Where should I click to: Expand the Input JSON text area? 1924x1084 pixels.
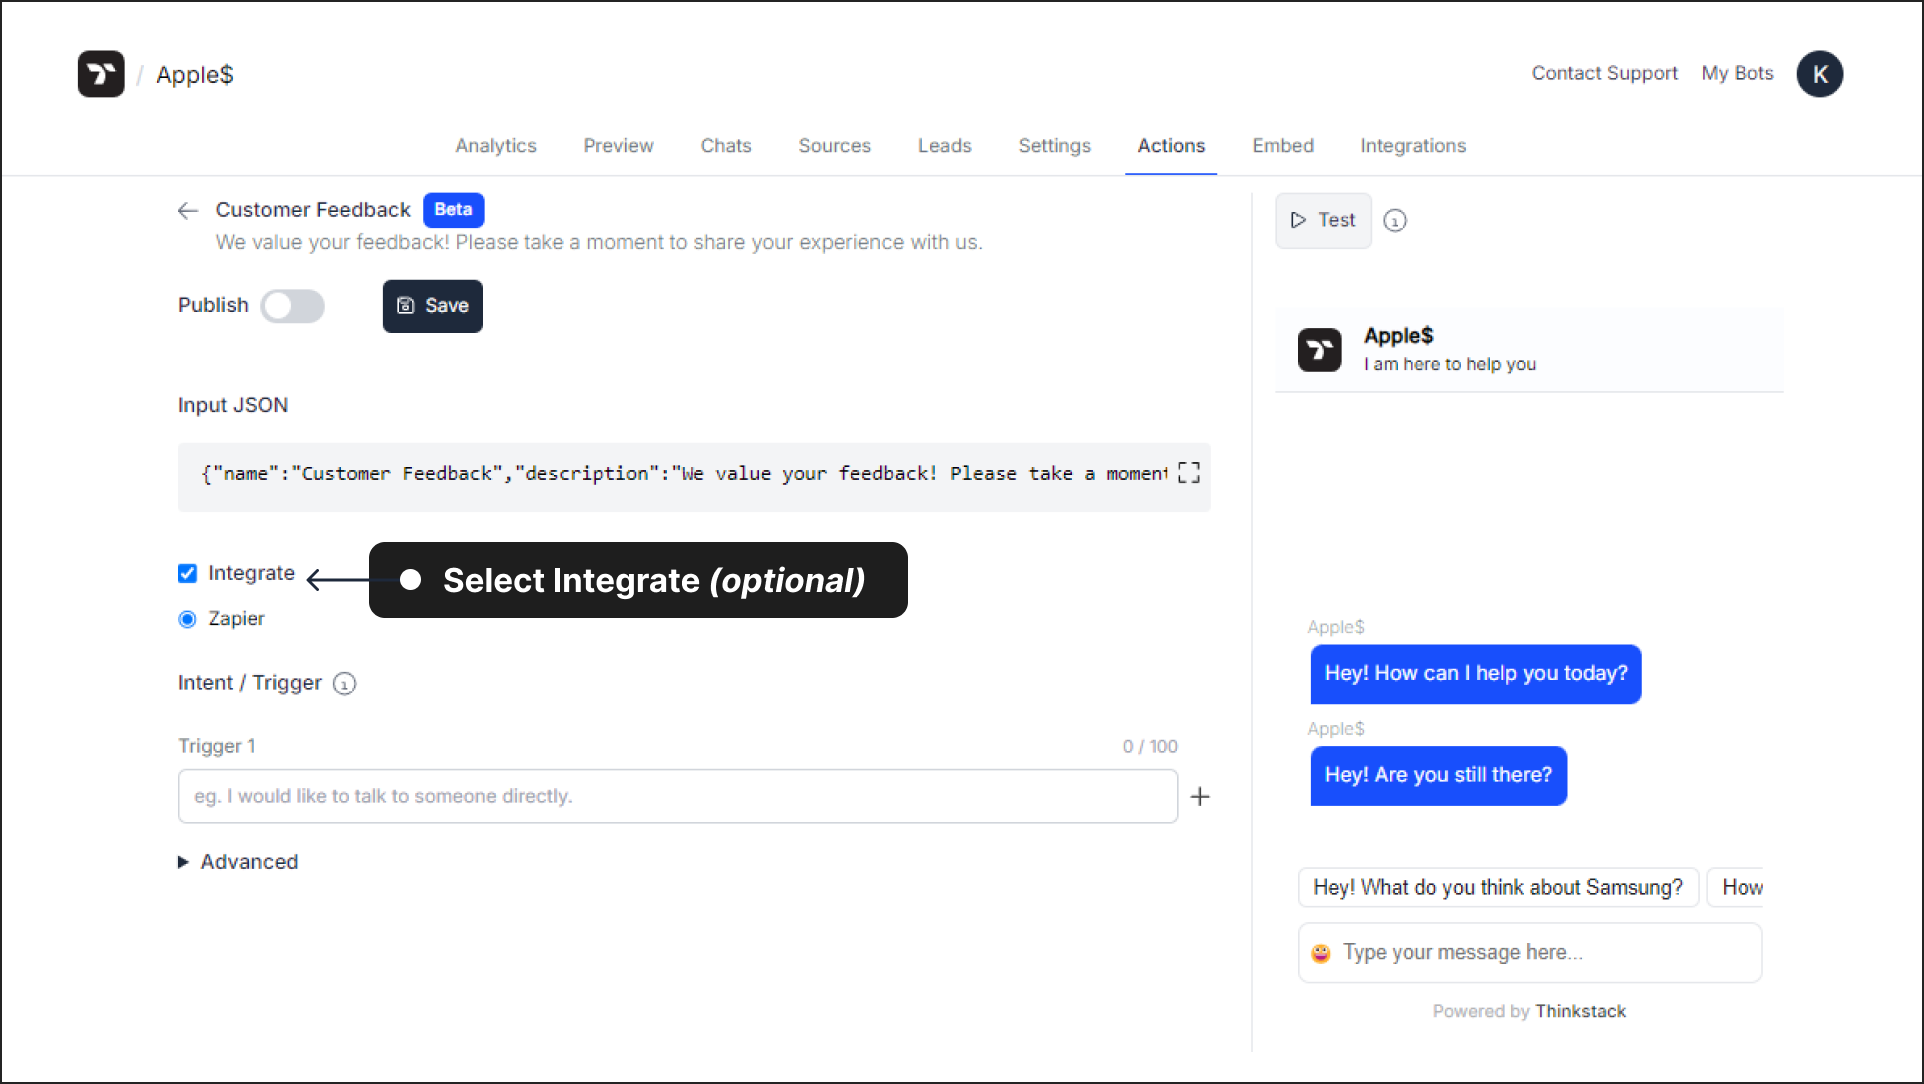tap(1187, 473)
